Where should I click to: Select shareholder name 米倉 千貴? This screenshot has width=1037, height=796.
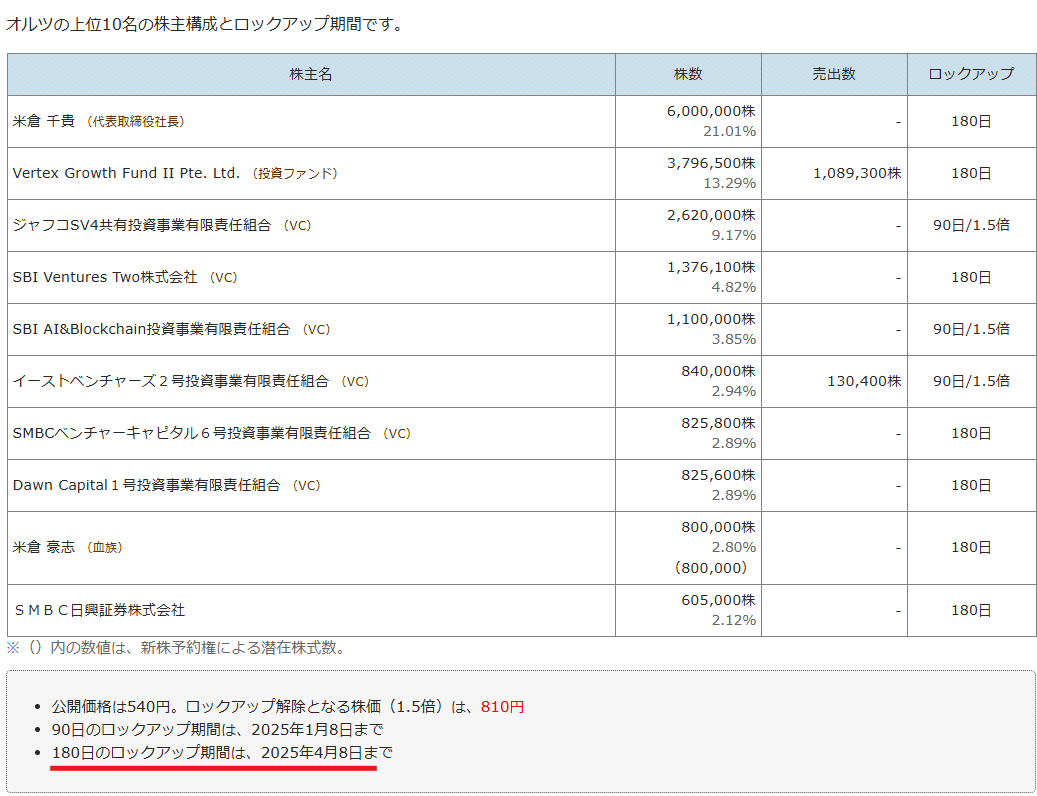coord(44,122)
